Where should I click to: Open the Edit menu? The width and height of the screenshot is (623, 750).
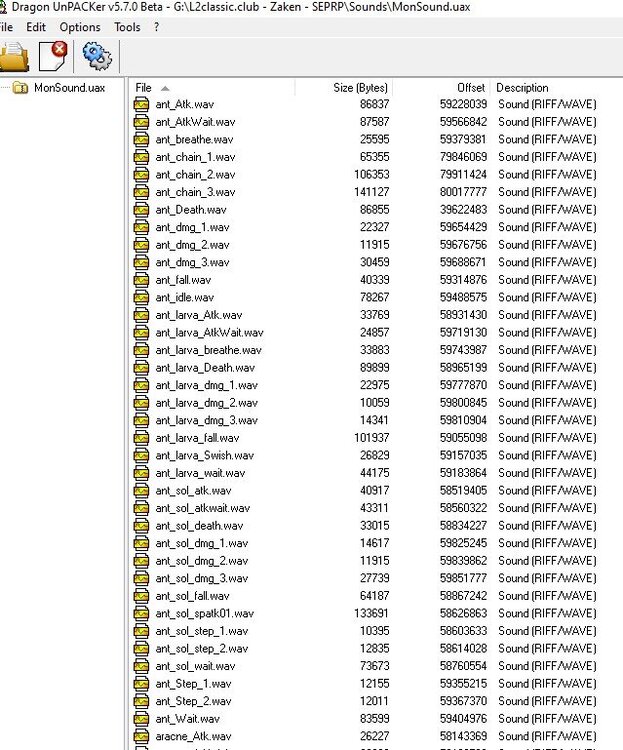click(36, 27)
